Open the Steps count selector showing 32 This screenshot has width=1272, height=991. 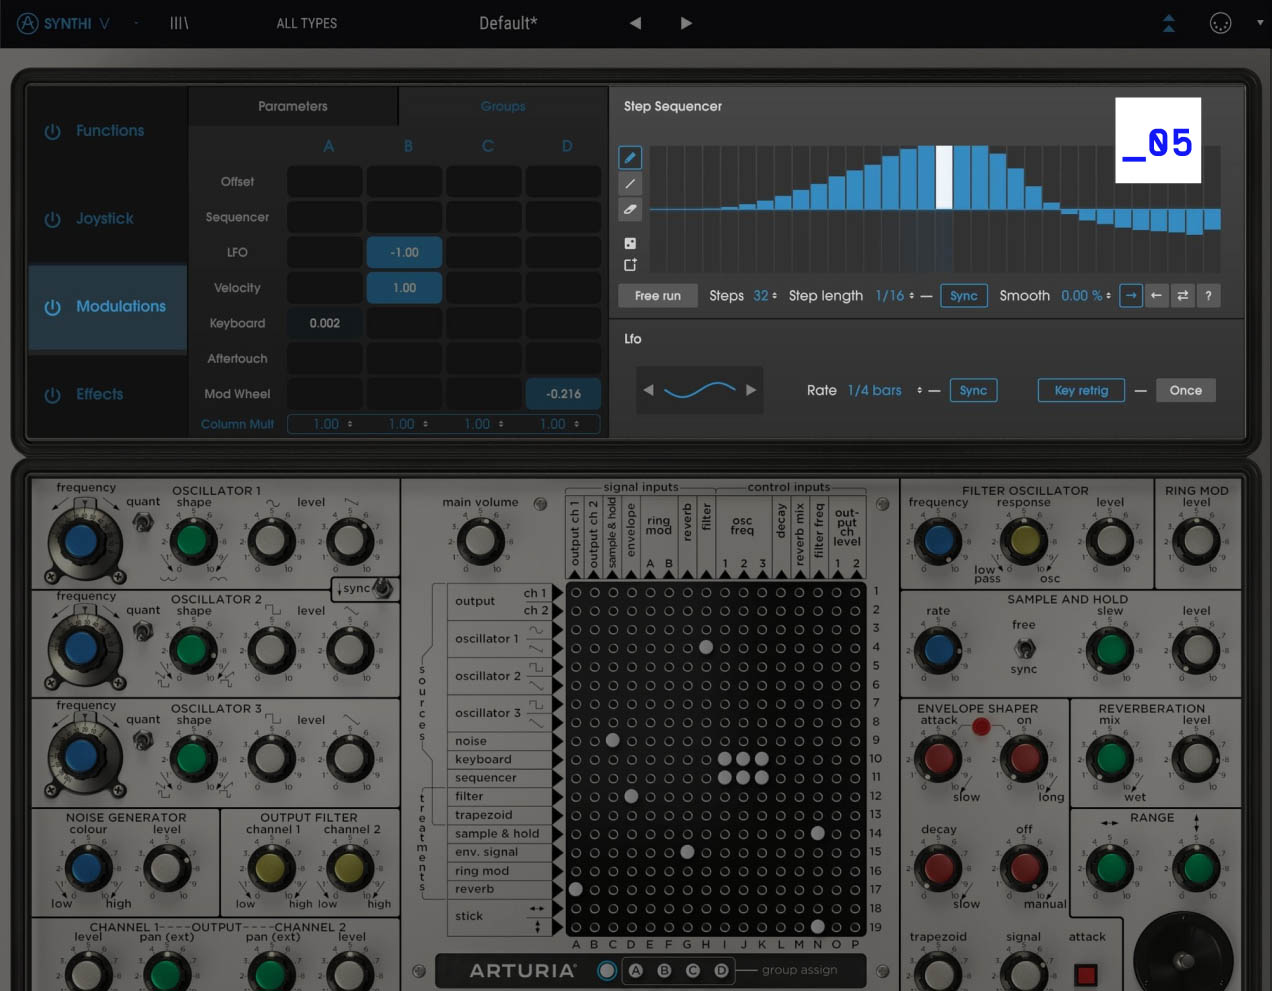[x=764, y=295]
